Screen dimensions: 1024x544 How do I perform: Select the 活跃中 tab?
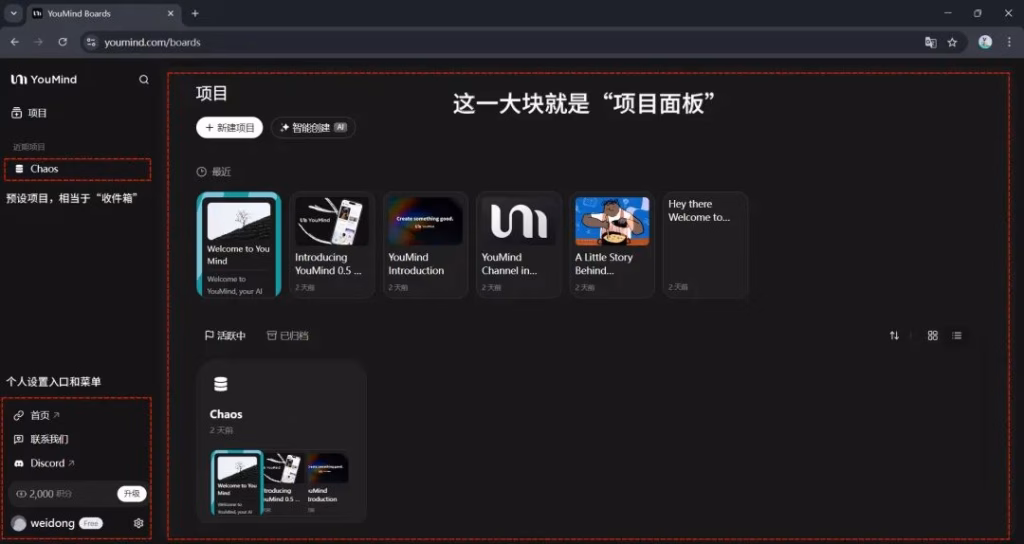pos(225,336)
